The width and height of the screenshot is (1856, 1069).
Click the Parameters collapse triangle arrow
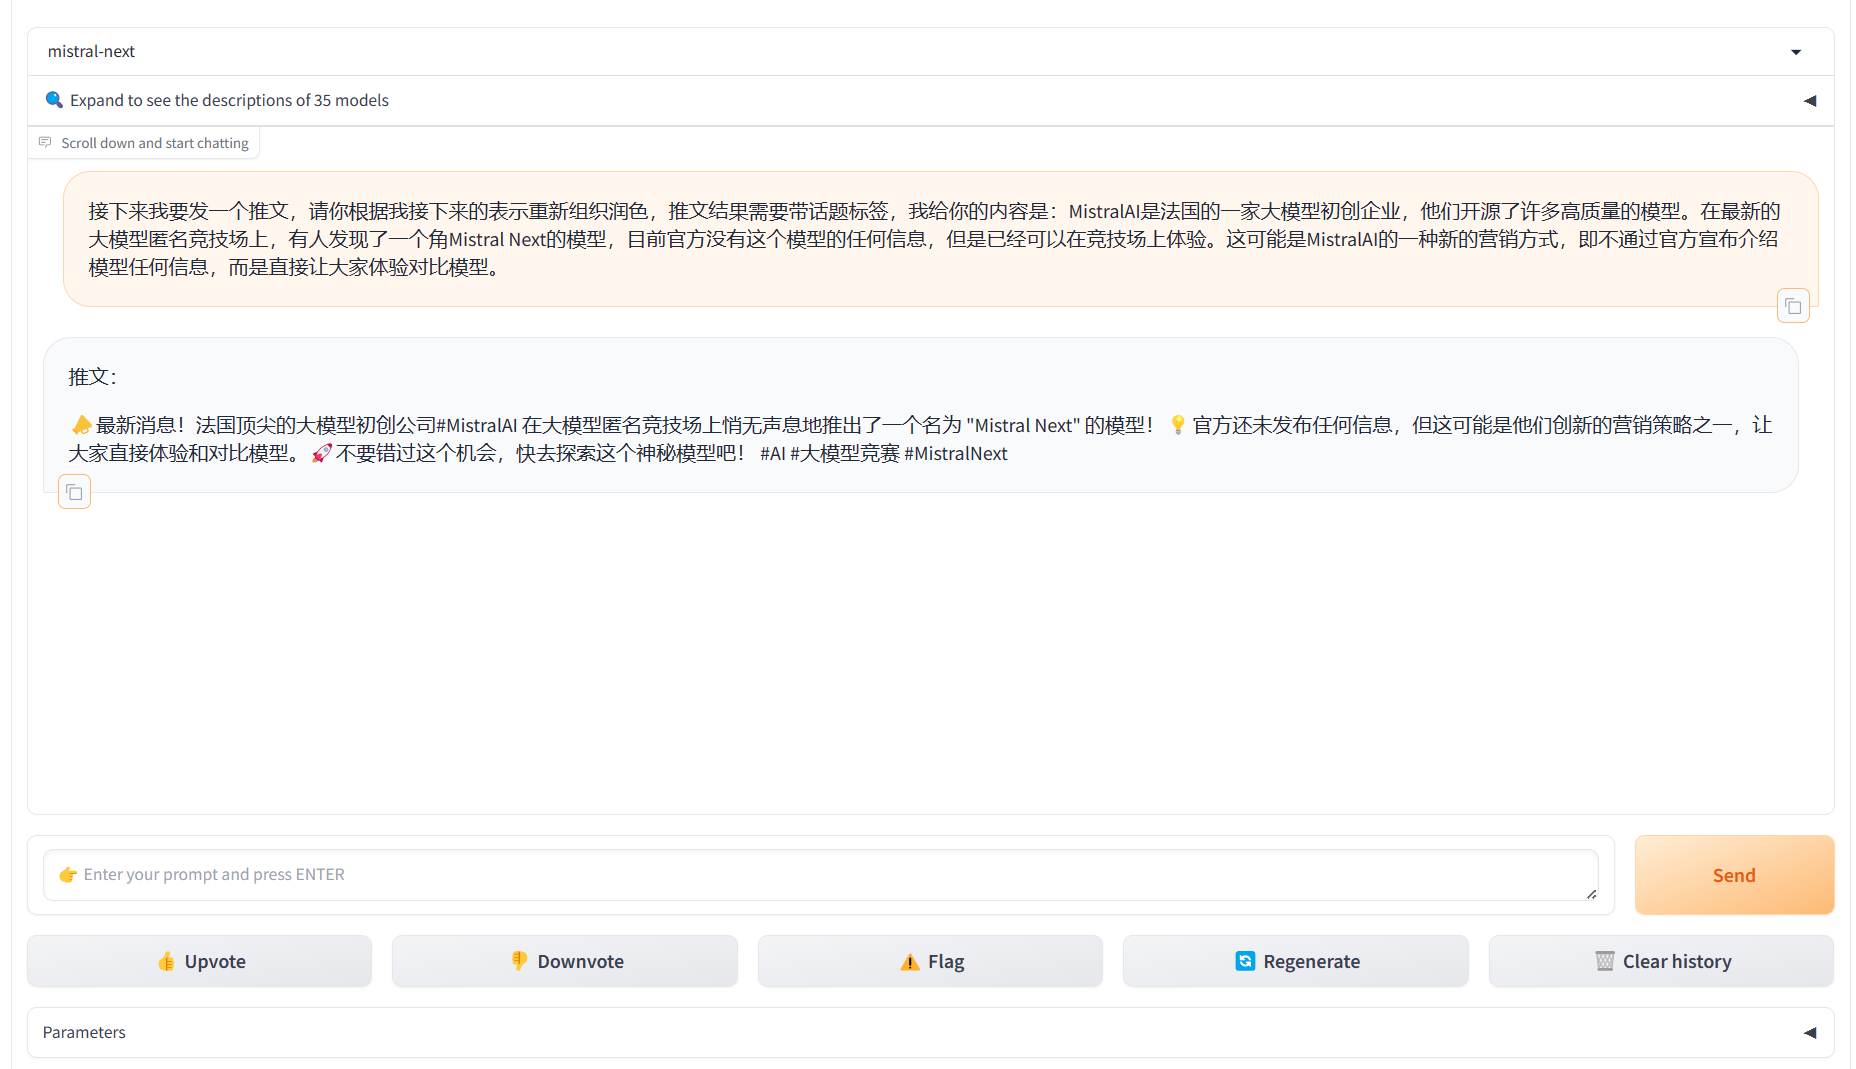click(x=1809, y=1032)
